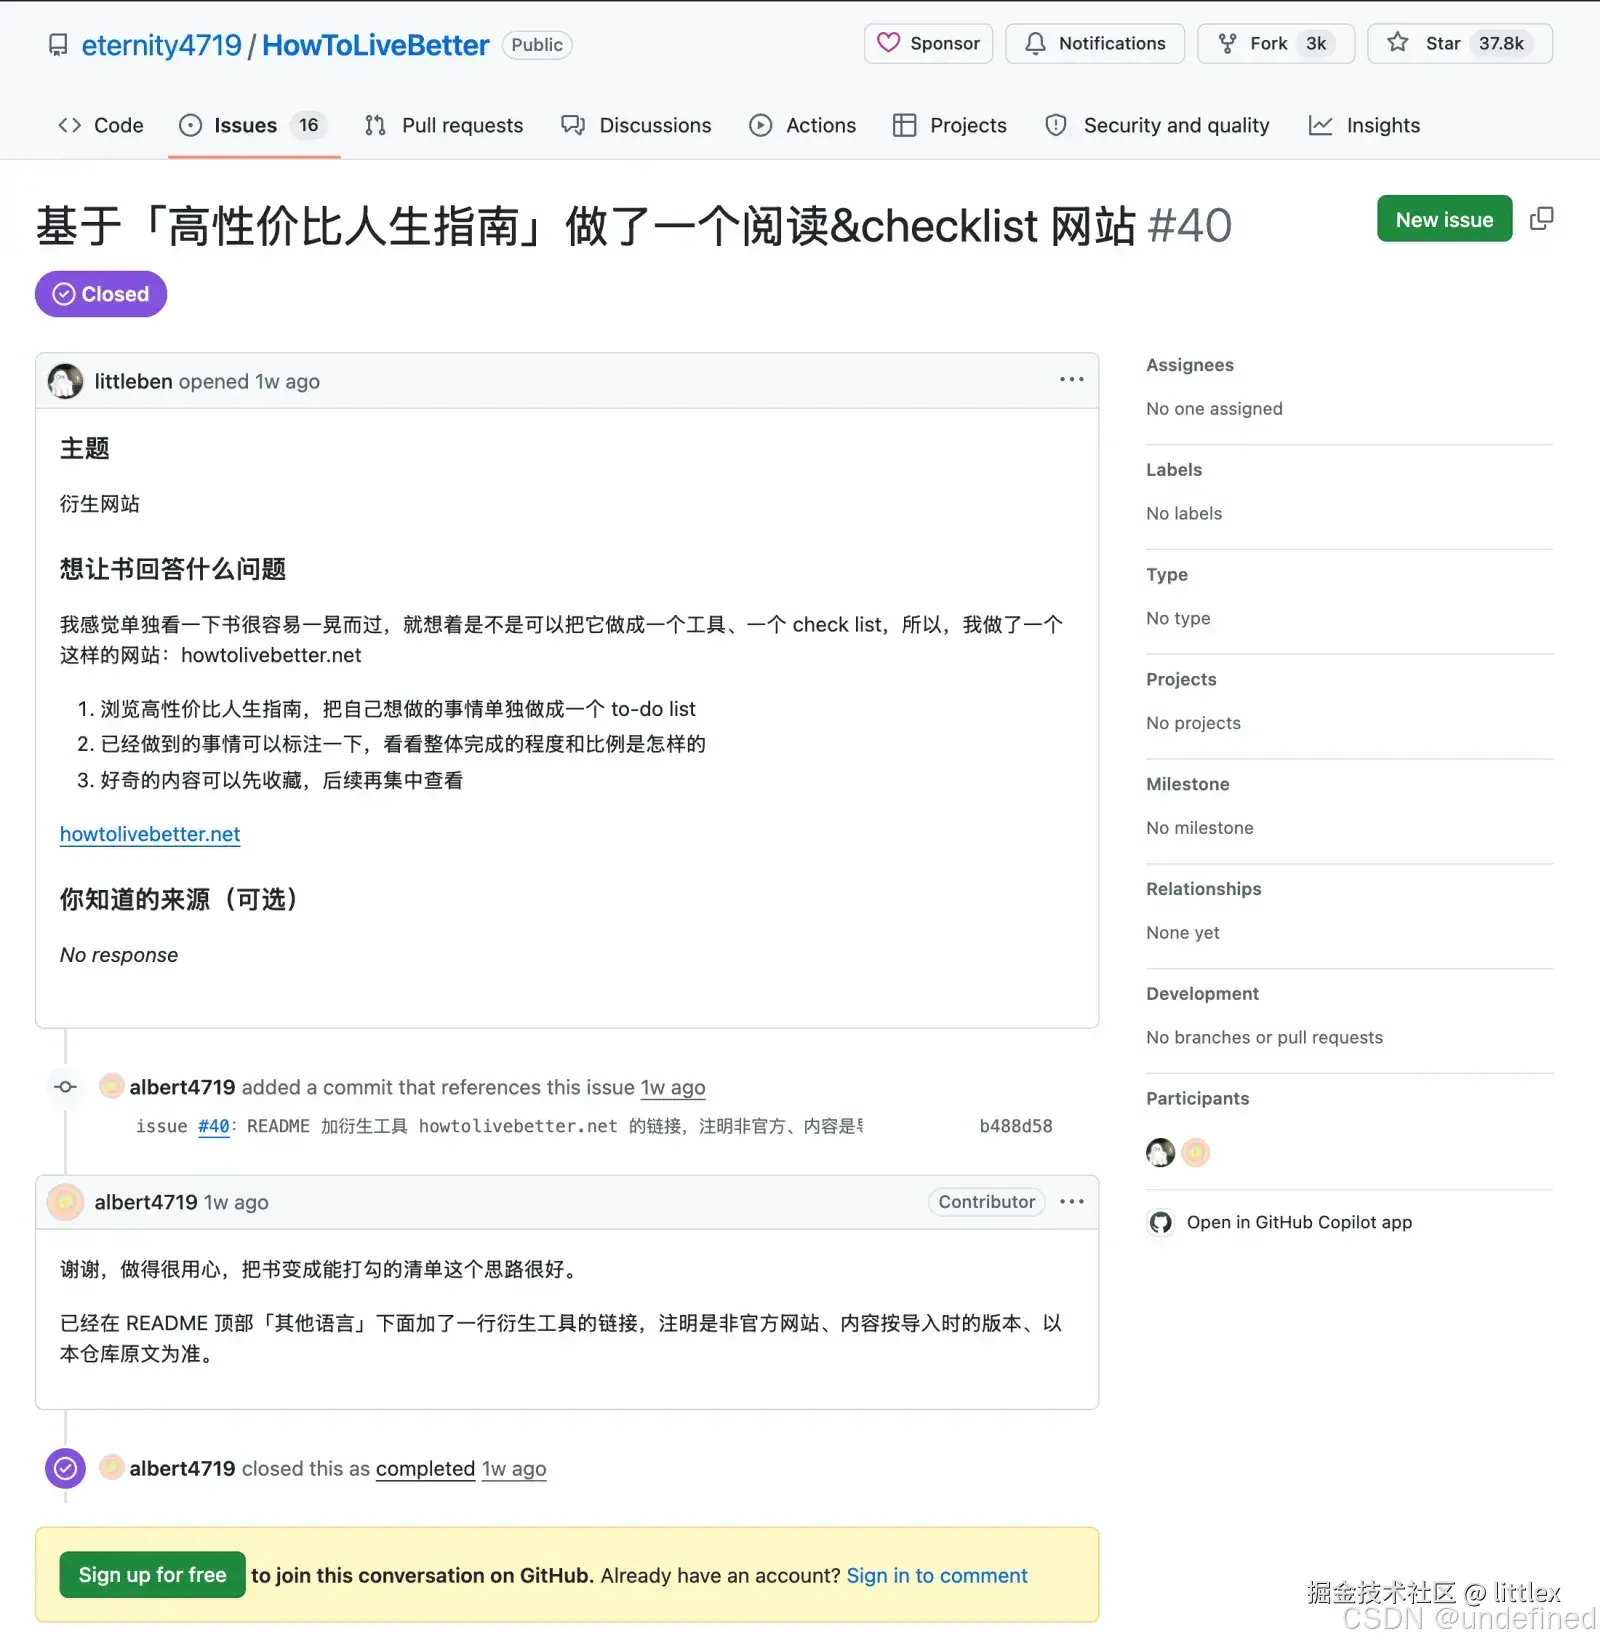Open issue options three-dot menu

click(x=1071, y=380)
